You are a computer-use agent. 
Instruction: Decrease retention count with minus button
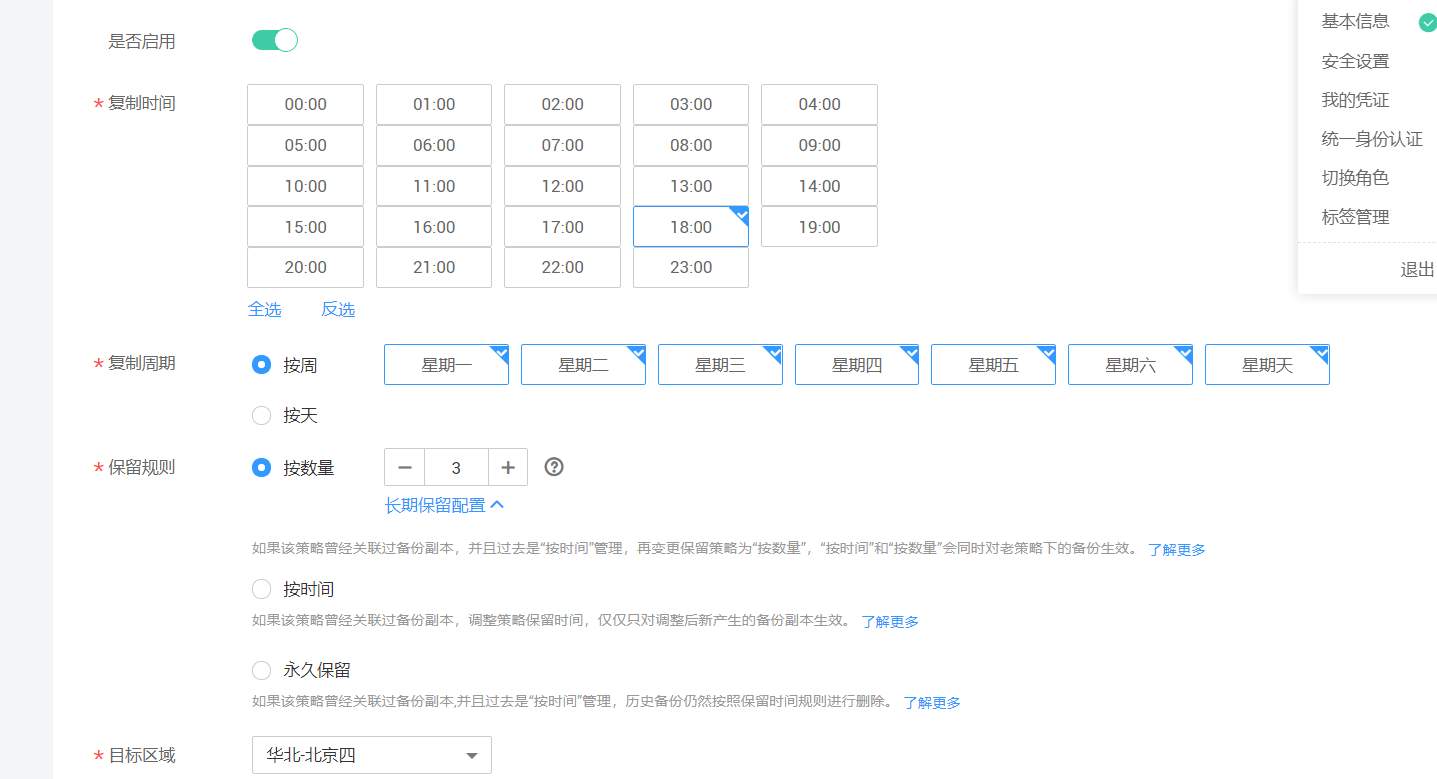click(405, 467)
